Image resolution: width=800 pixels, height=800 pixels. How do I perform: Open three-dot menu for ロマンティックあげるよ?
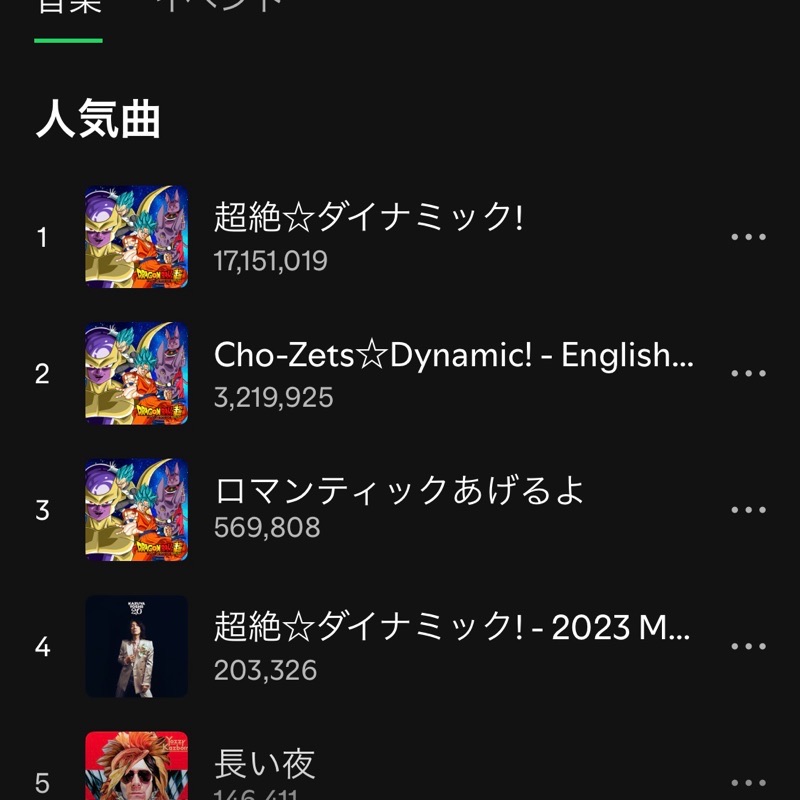(748, 510)
